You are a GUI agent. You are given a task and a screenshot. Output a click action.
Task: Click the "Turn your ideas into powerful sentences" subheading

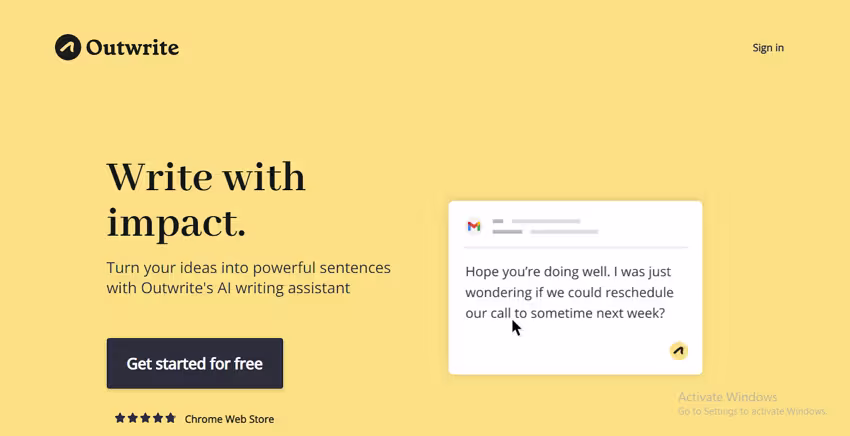click(x=248, y=268)
